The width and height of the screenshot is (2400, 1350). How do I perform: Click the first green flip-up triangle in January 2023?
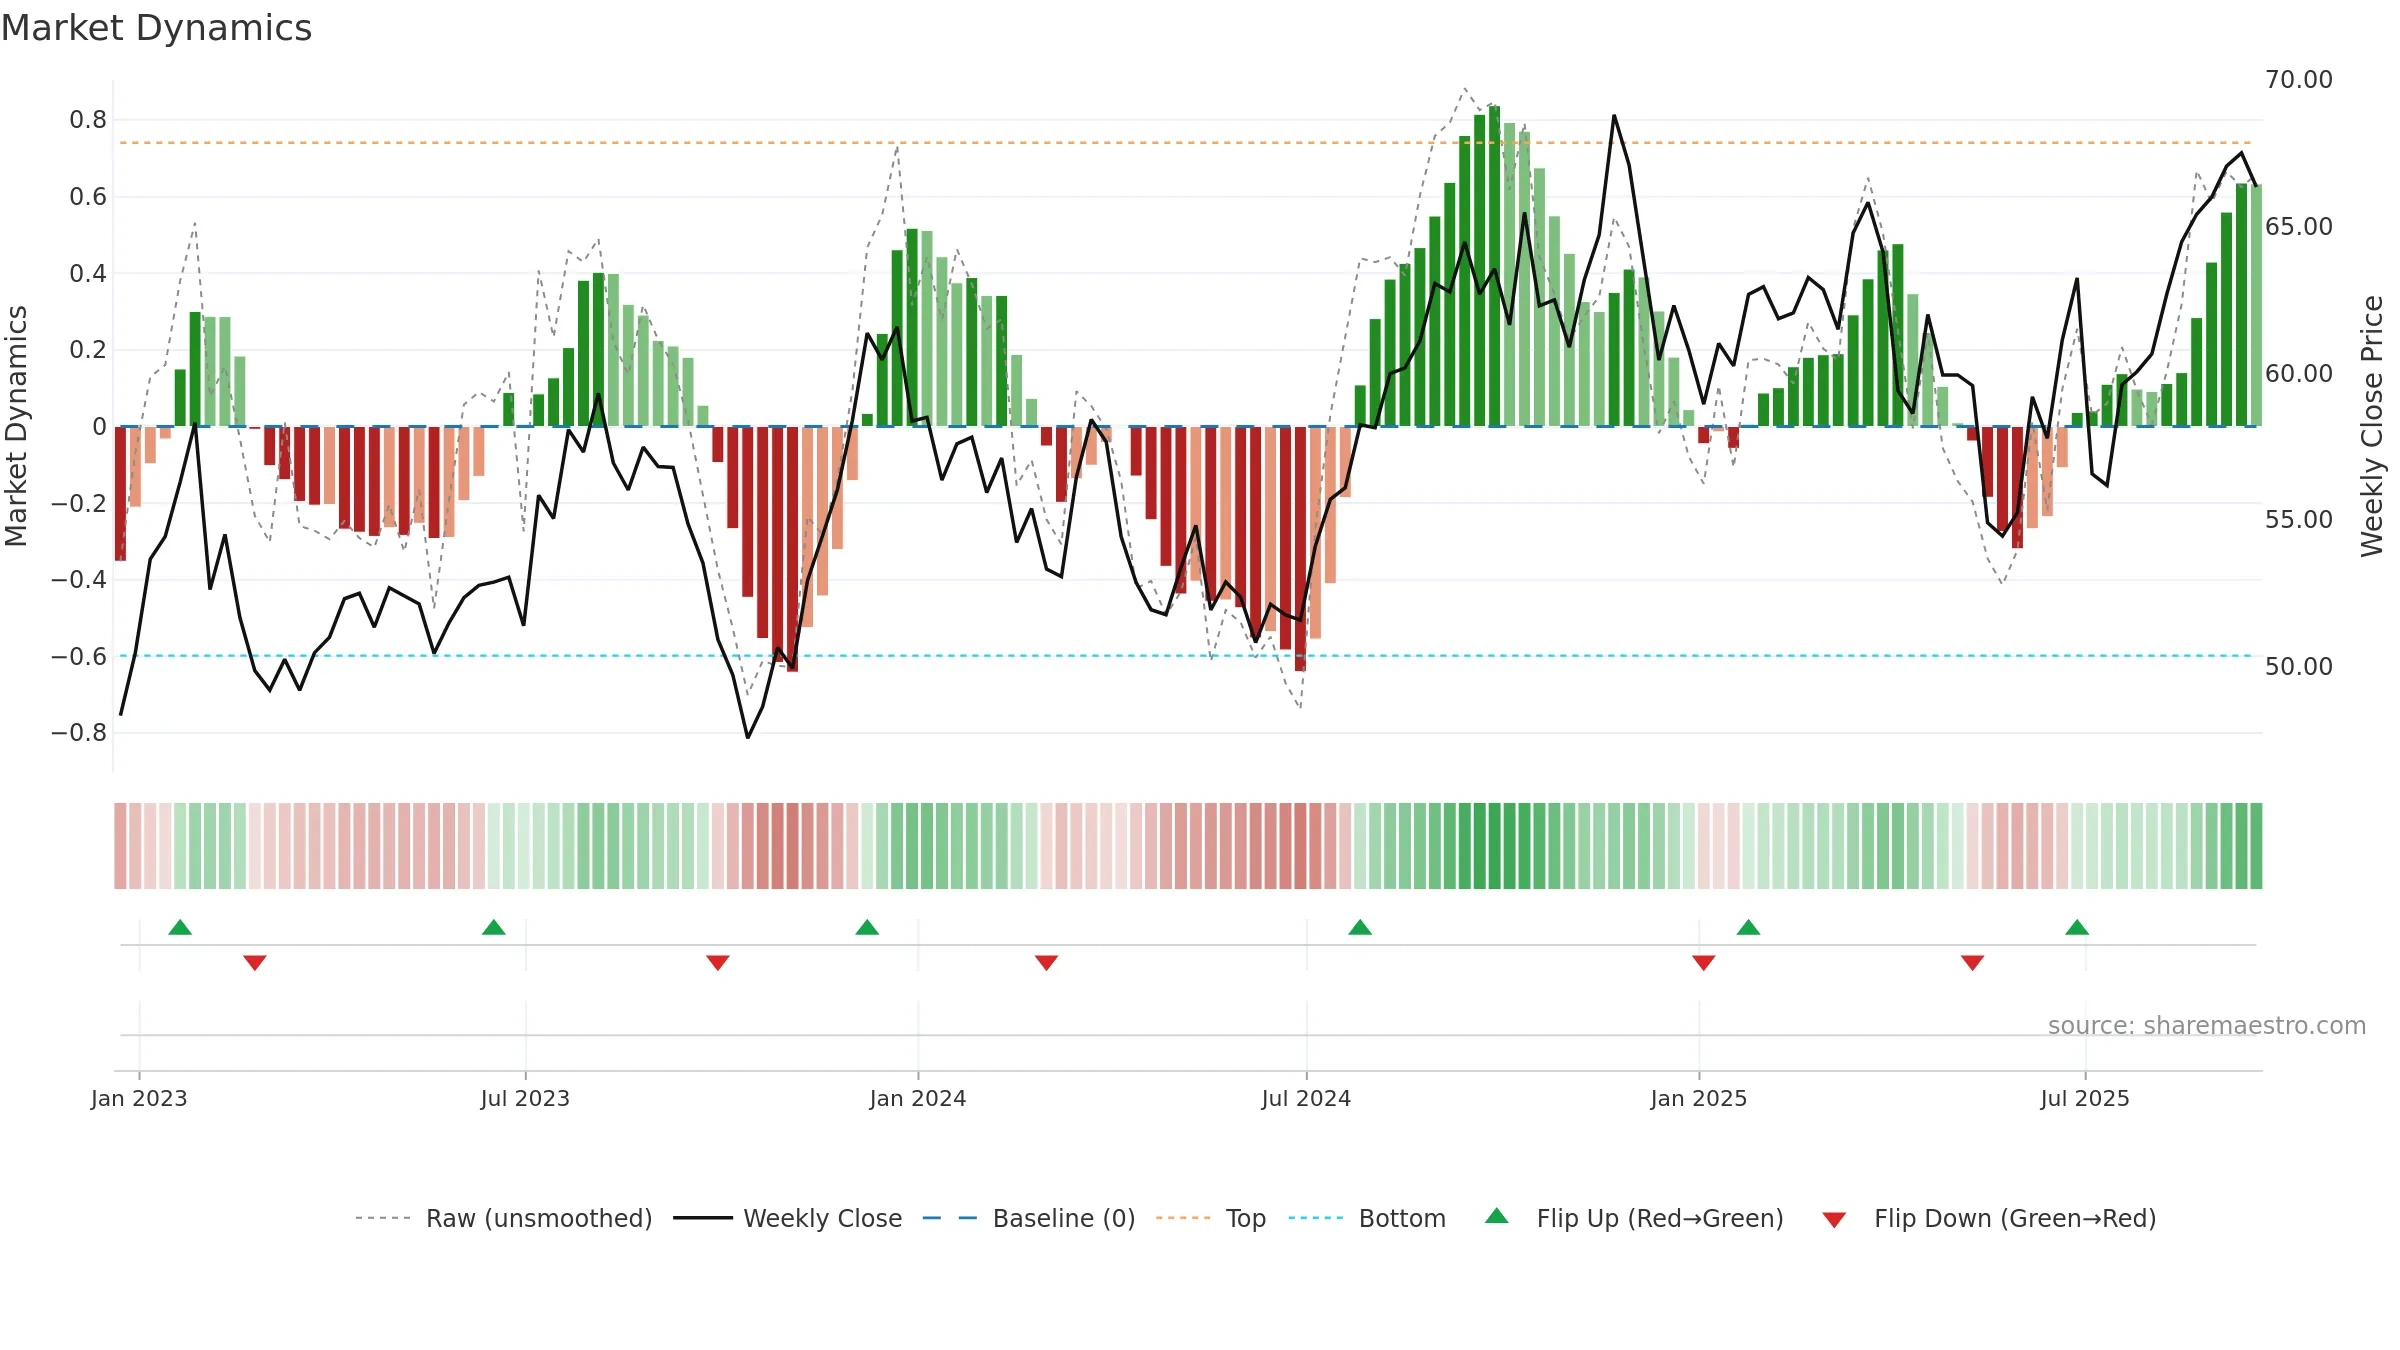click(x=180, y=928)
